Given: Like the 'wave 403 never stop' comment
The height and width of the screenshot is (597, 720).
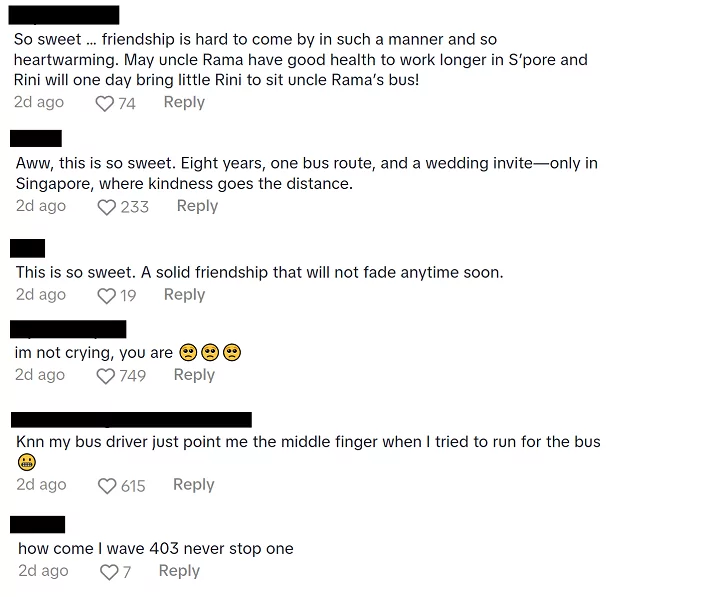Looking at the screenshot, I should click(109, 572).
